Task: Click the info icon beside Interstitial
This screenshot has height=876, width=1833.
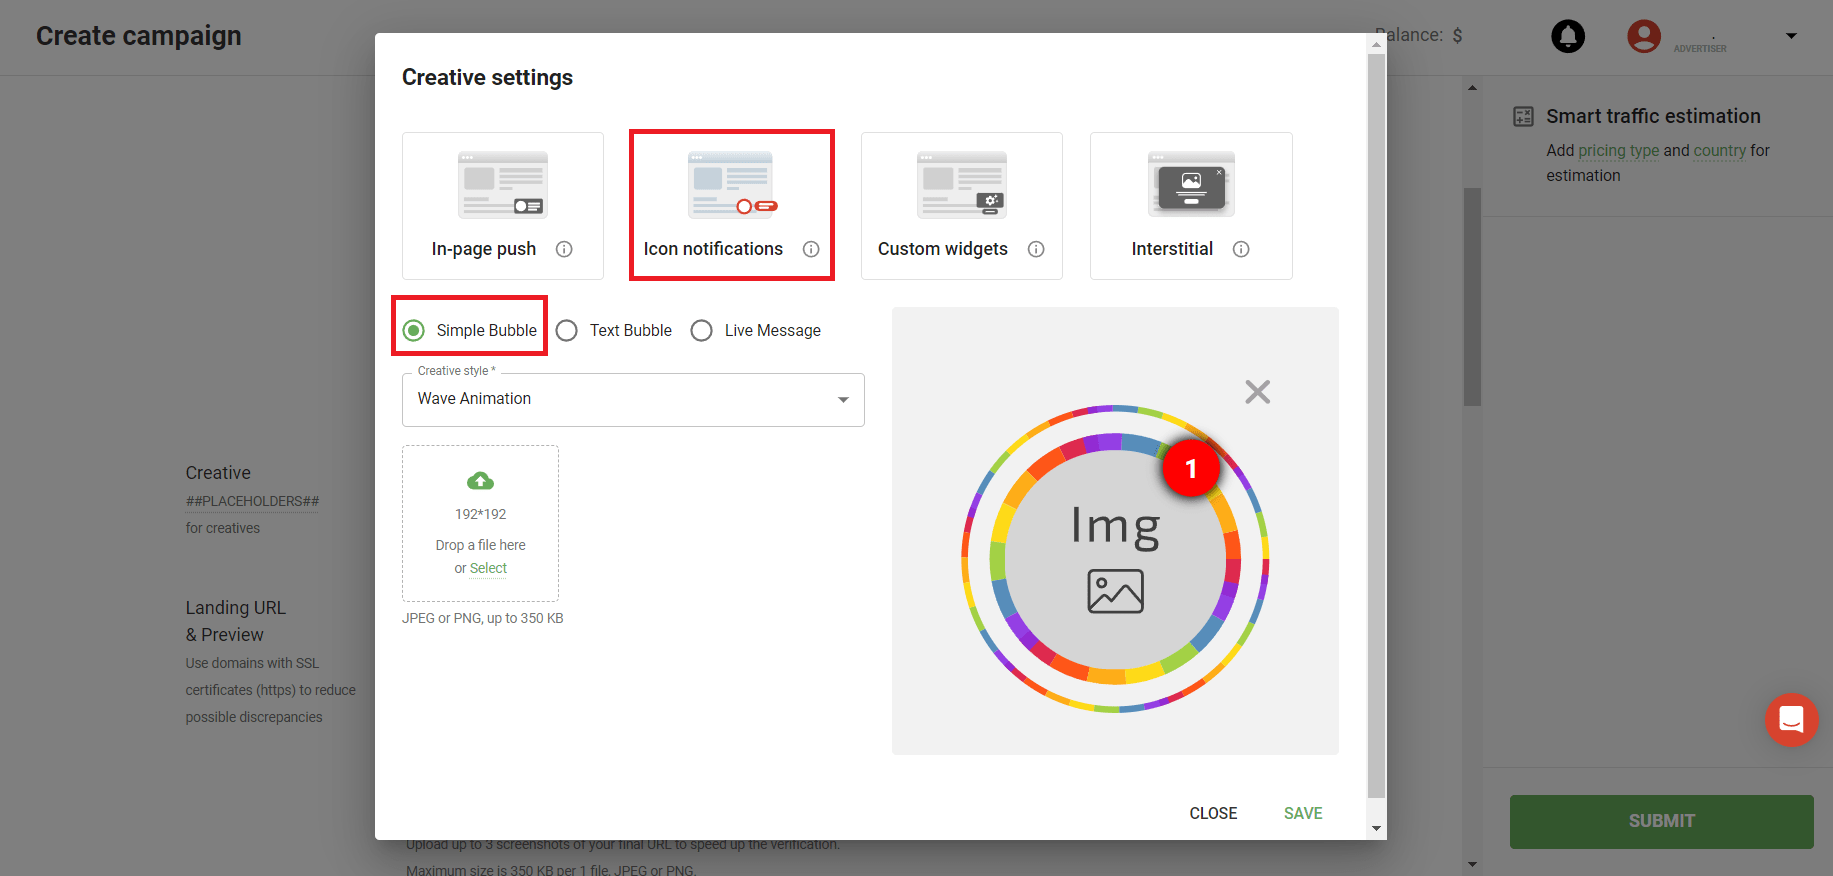Action: coord(1241,249)
